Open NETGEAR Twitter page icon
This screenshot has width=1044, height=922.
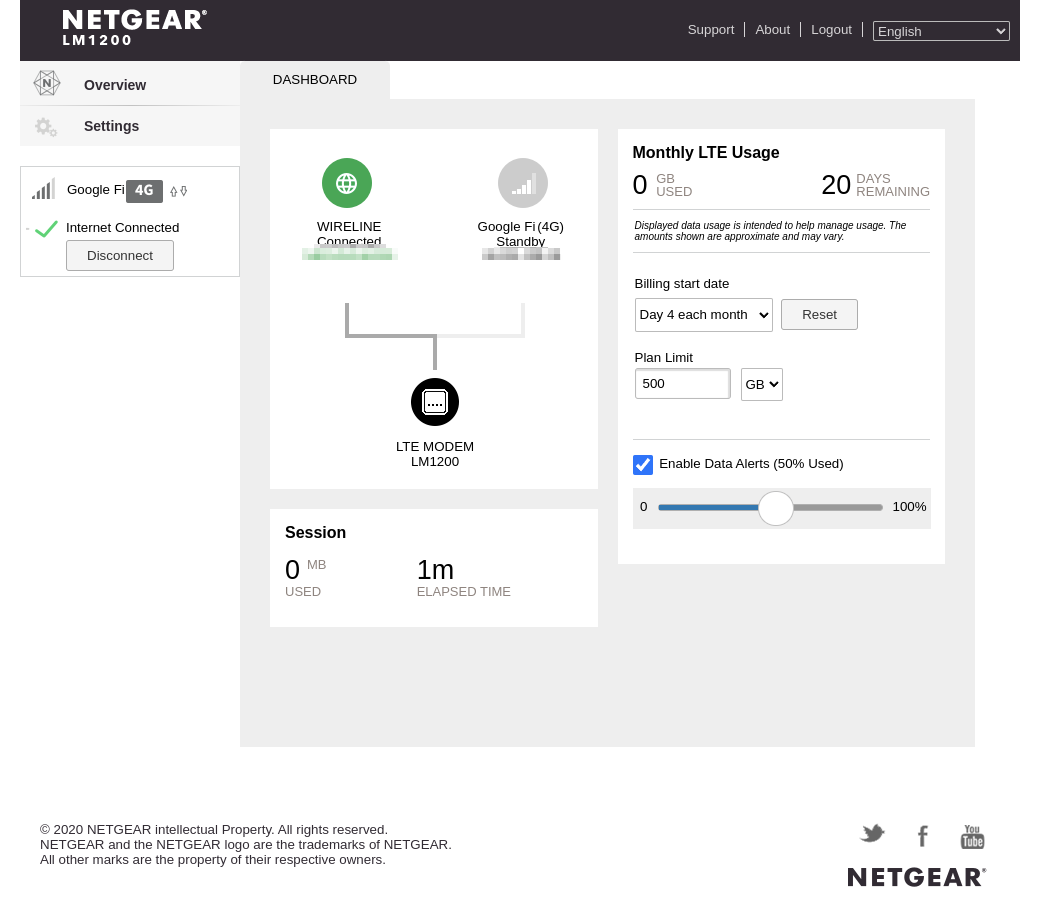point(872,834)
